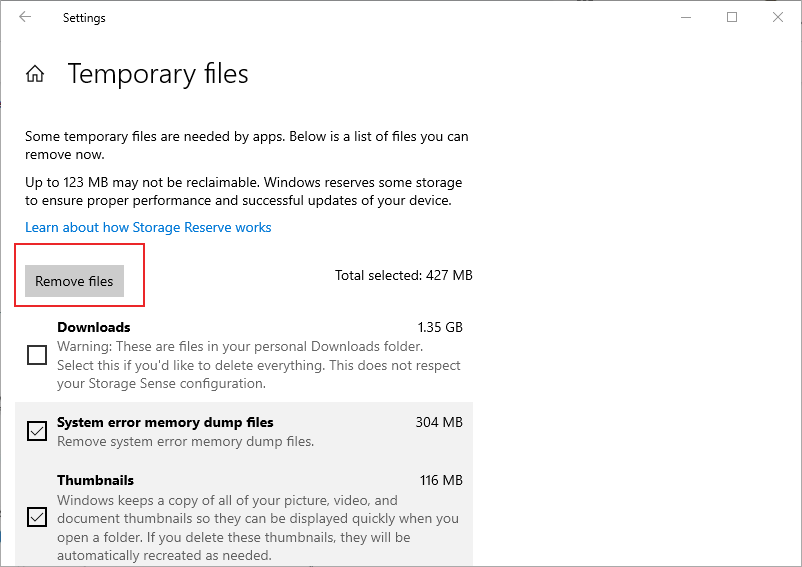
Task: Select the Downloads heading text
Action: [x=94, y=327]
